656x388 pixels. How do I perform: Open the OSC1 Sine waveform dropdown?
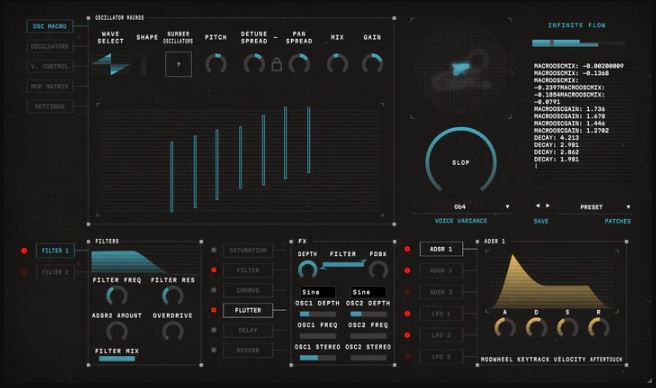tap(318, 292)
